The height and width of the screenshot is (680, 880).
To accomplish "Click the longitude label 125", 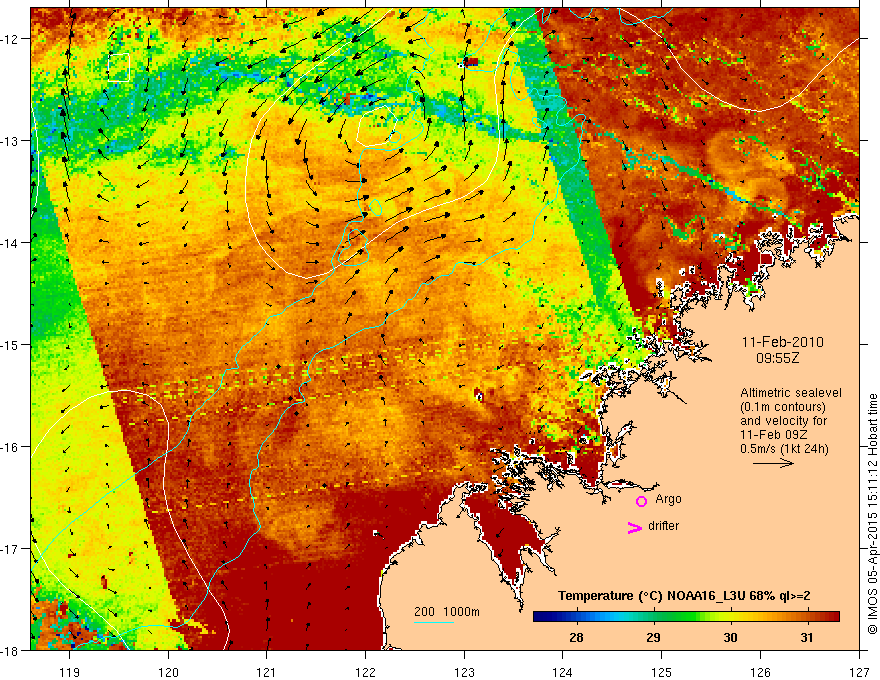I will point(662,672).
